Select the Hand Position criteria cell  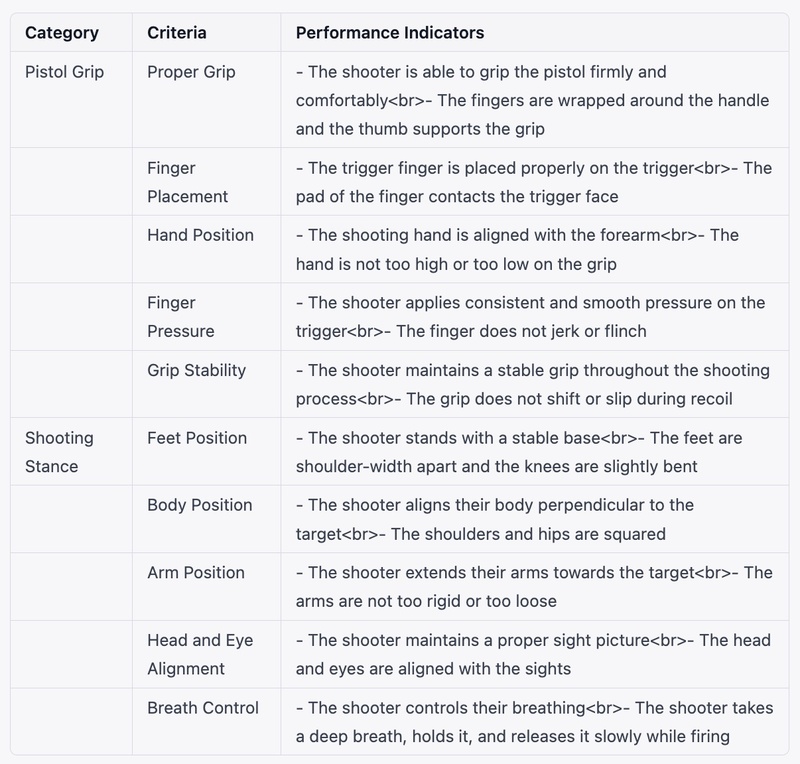point(200,235)
